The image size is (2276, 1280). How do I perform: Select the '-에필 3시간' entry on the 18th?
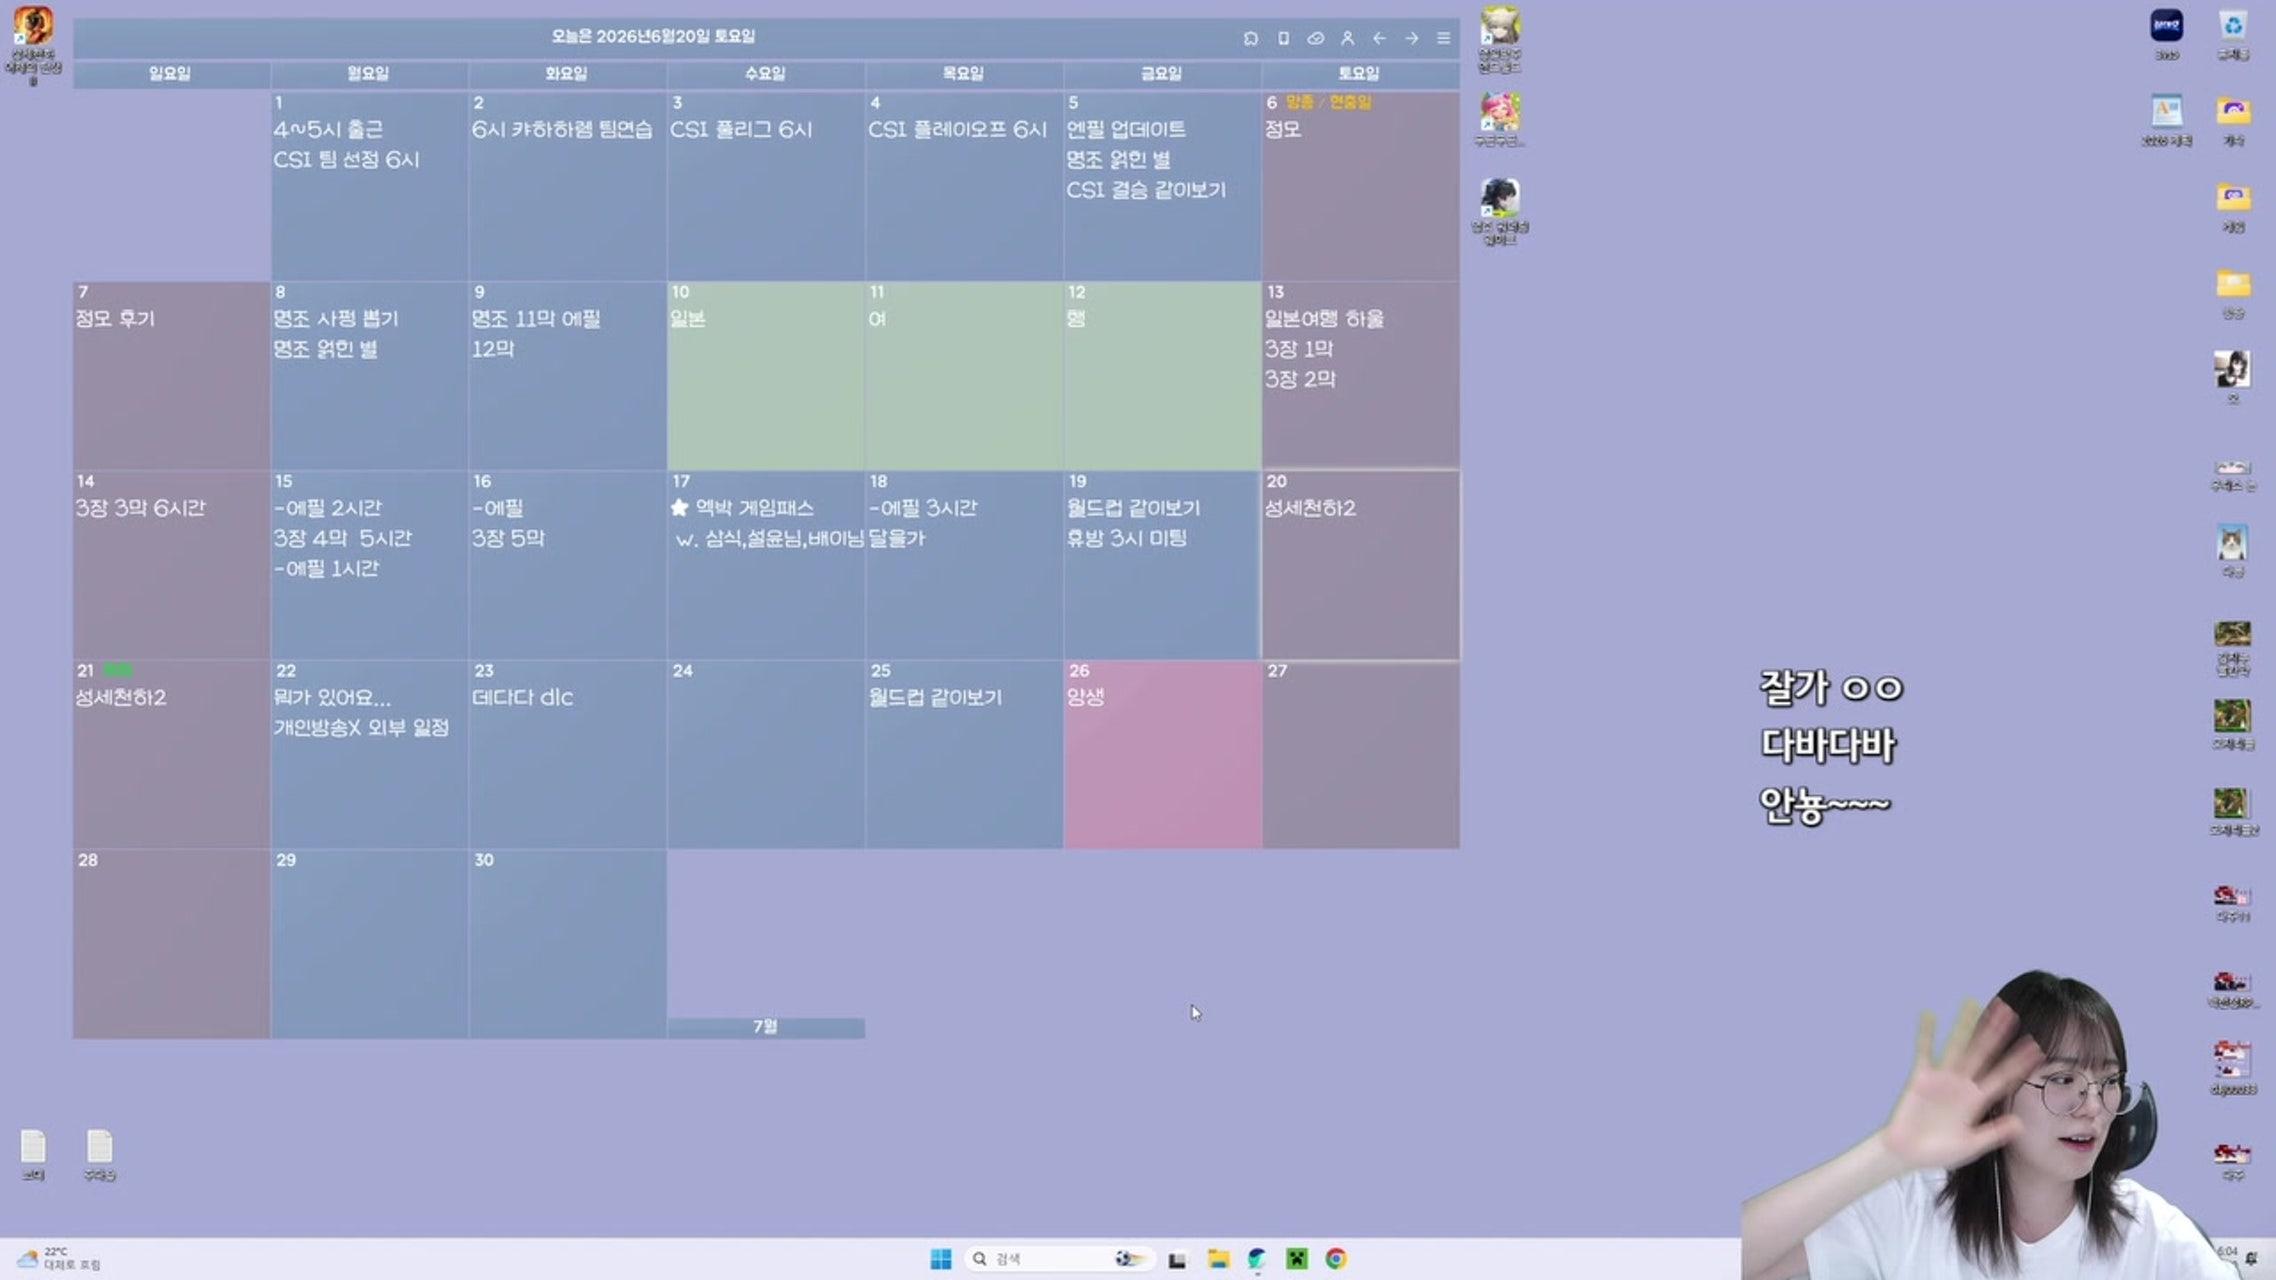point(923,507)
